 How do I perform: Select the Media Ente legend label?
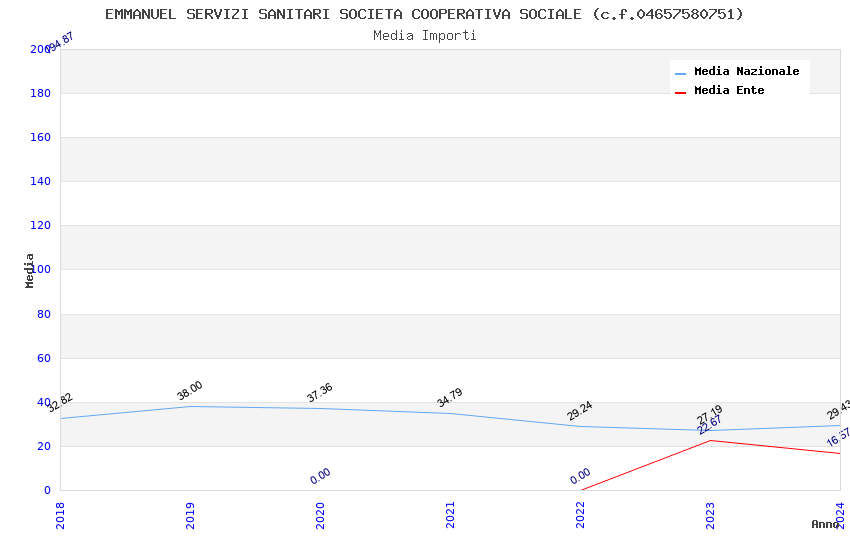[x=729, y=90]
